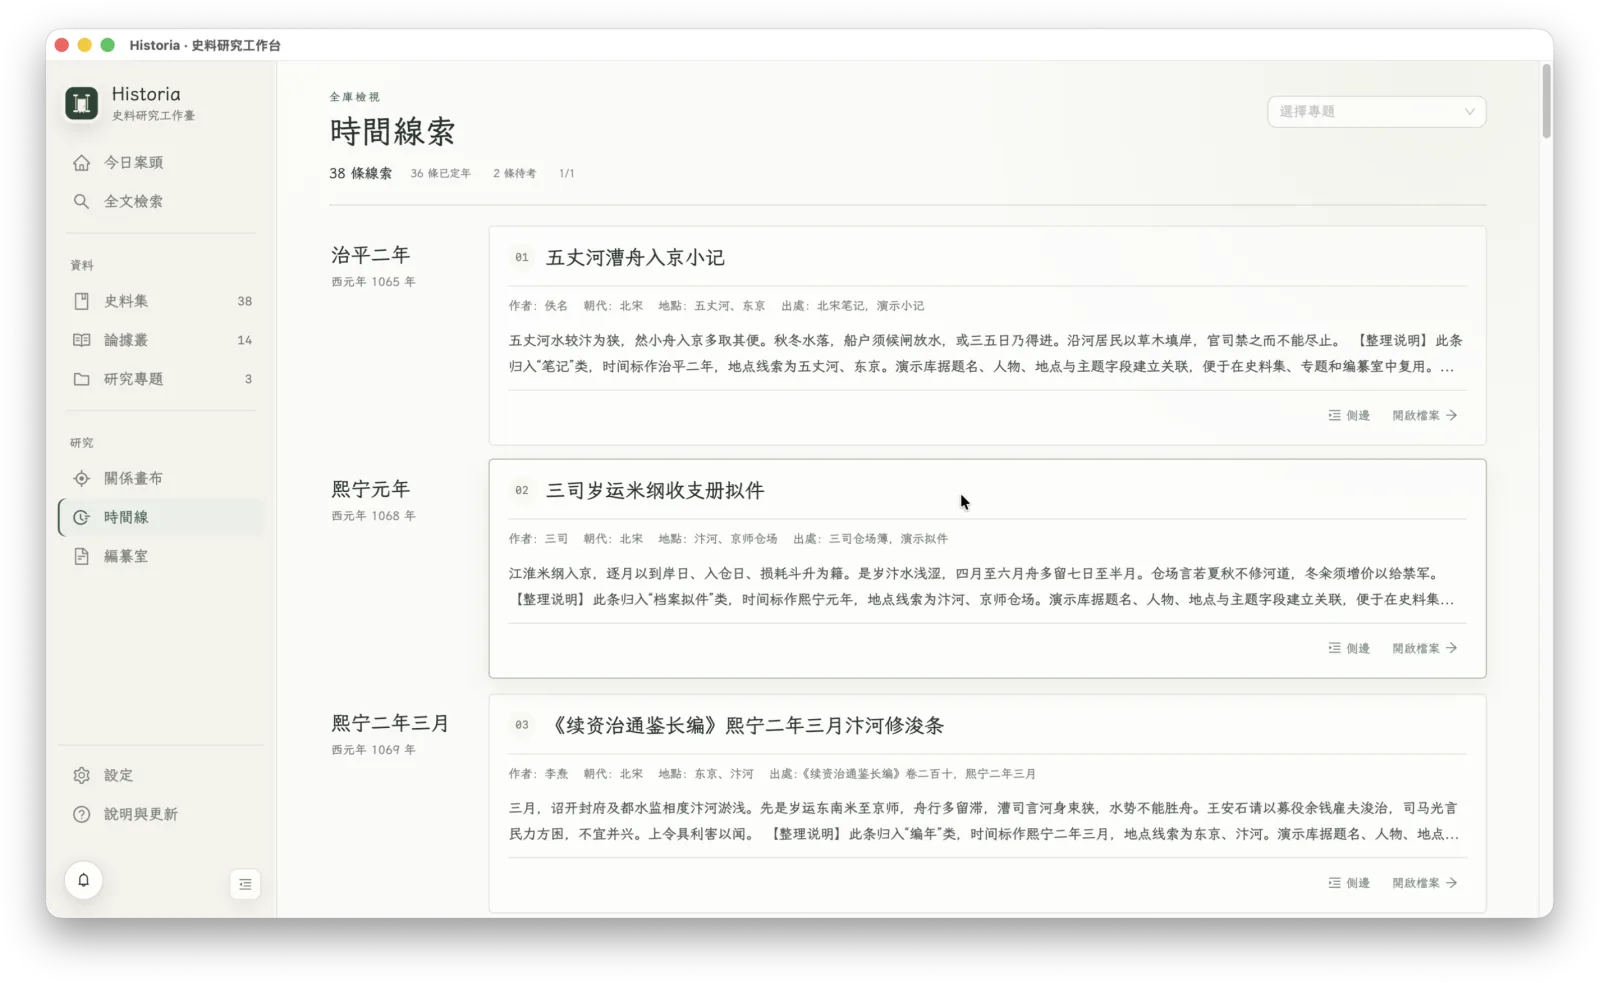Open side panel for 三司岁运米纲收支册拟件
The height and width of the screenshot is (983, 1600).
click(x=1349, y=648)
